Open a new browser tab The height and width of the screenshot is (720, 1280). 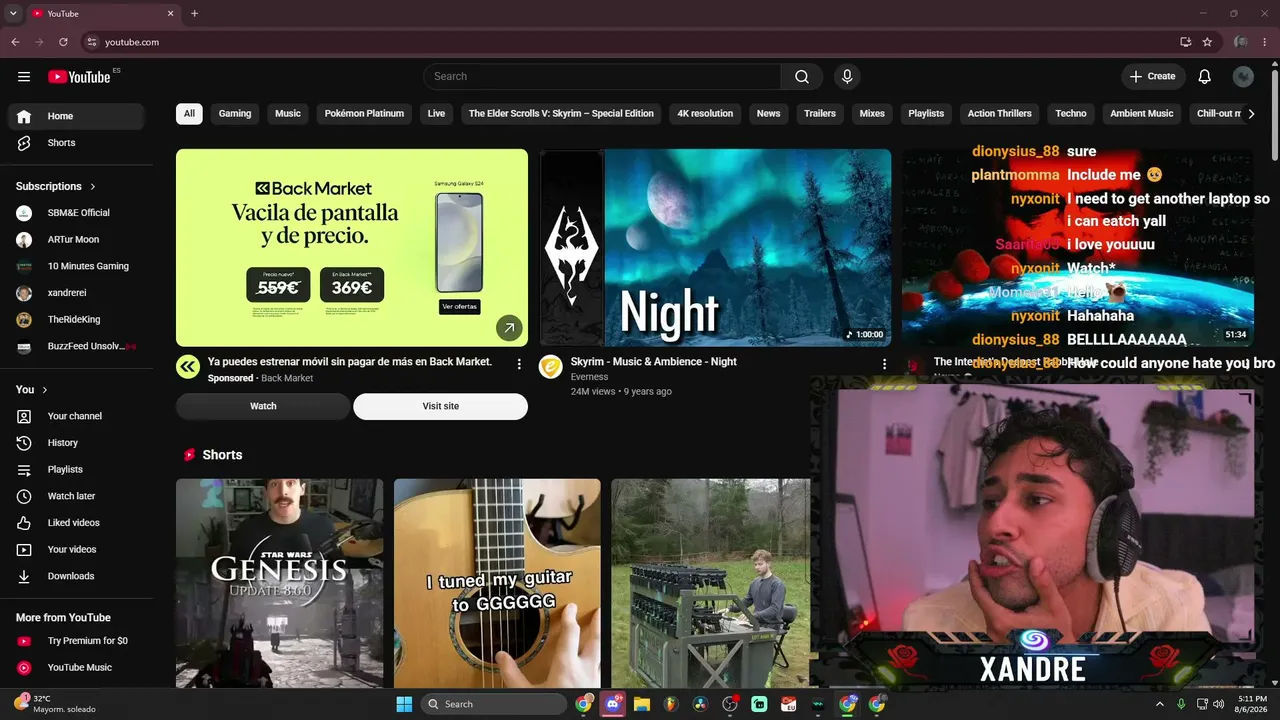pyautogui.click(x=194, y=14)
